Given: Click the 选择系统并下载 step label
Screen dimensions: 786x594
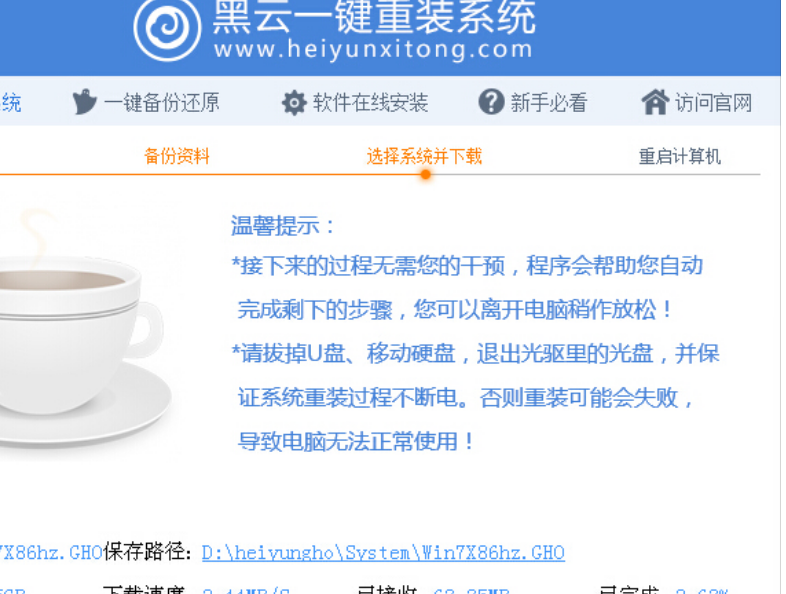Looking at the screenshot, I should [424, 156].
